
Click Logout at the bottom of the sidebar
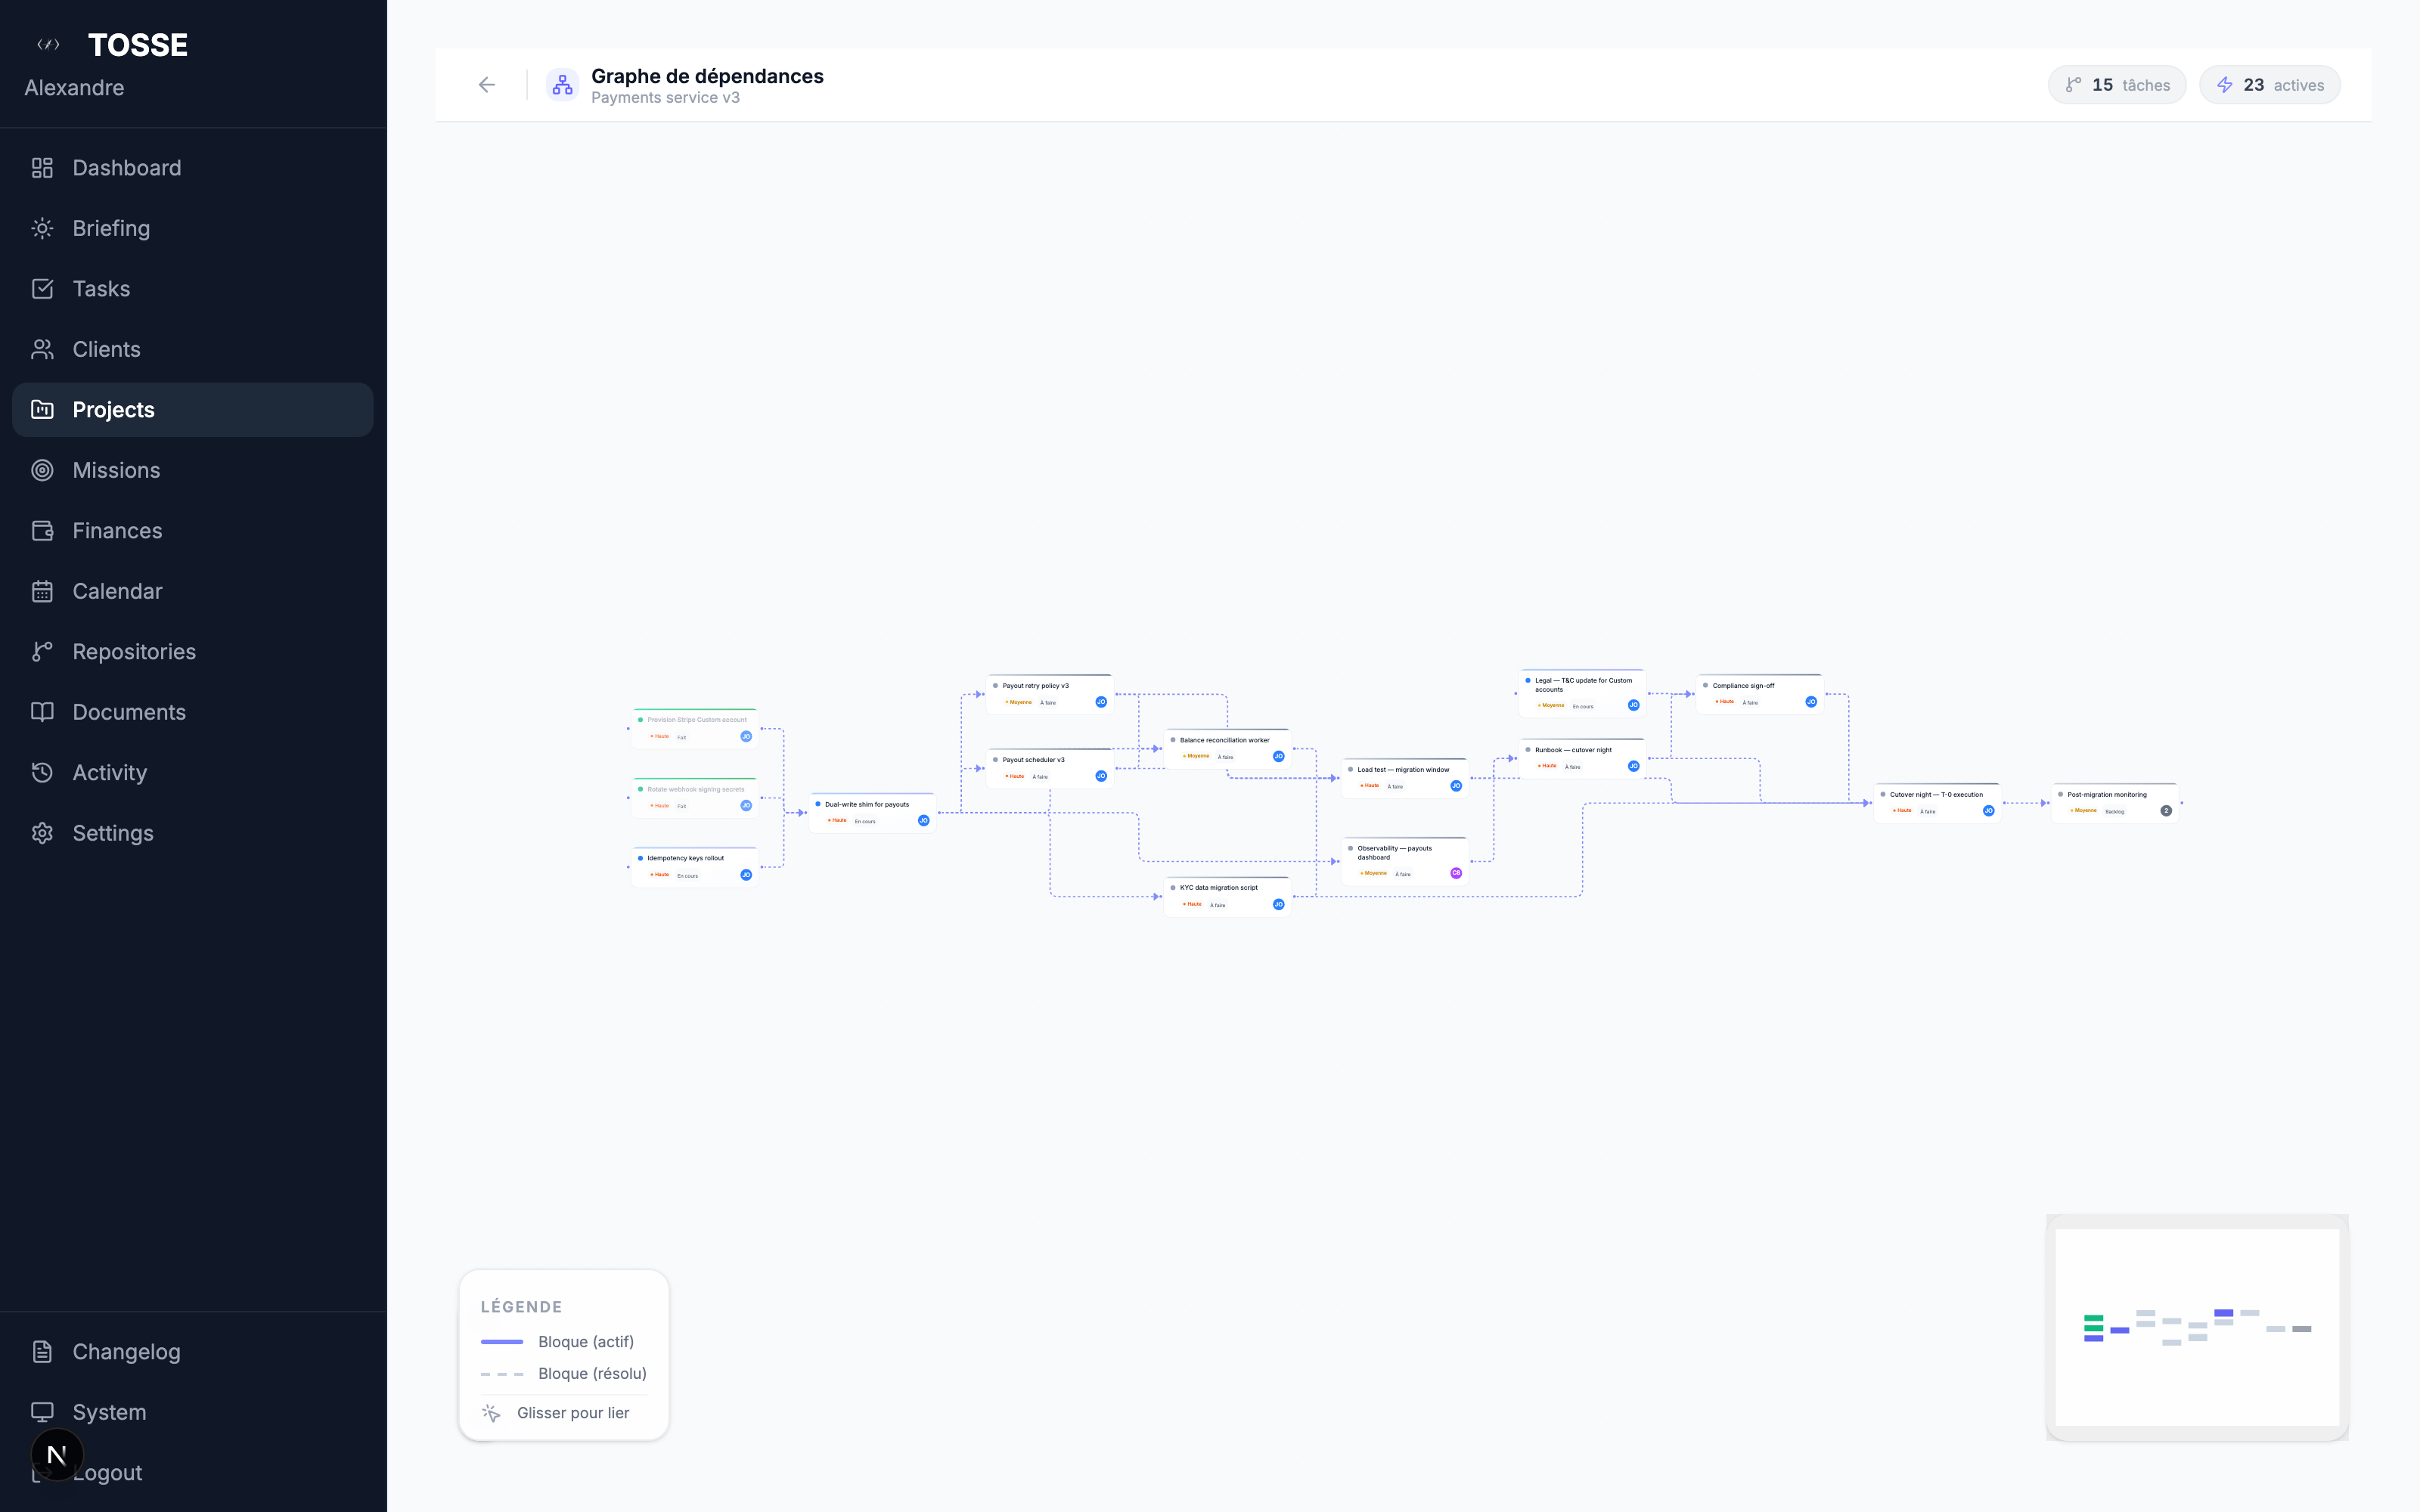pos(108,1472)
